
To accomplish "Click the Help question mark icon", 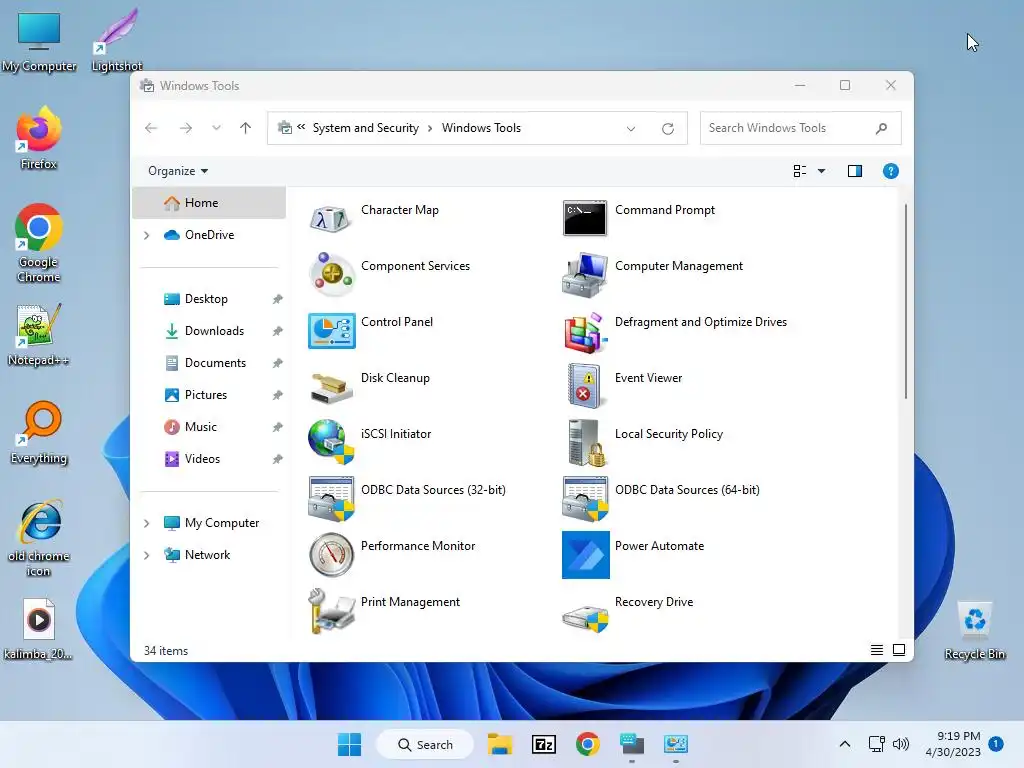I will coord(890,171).
